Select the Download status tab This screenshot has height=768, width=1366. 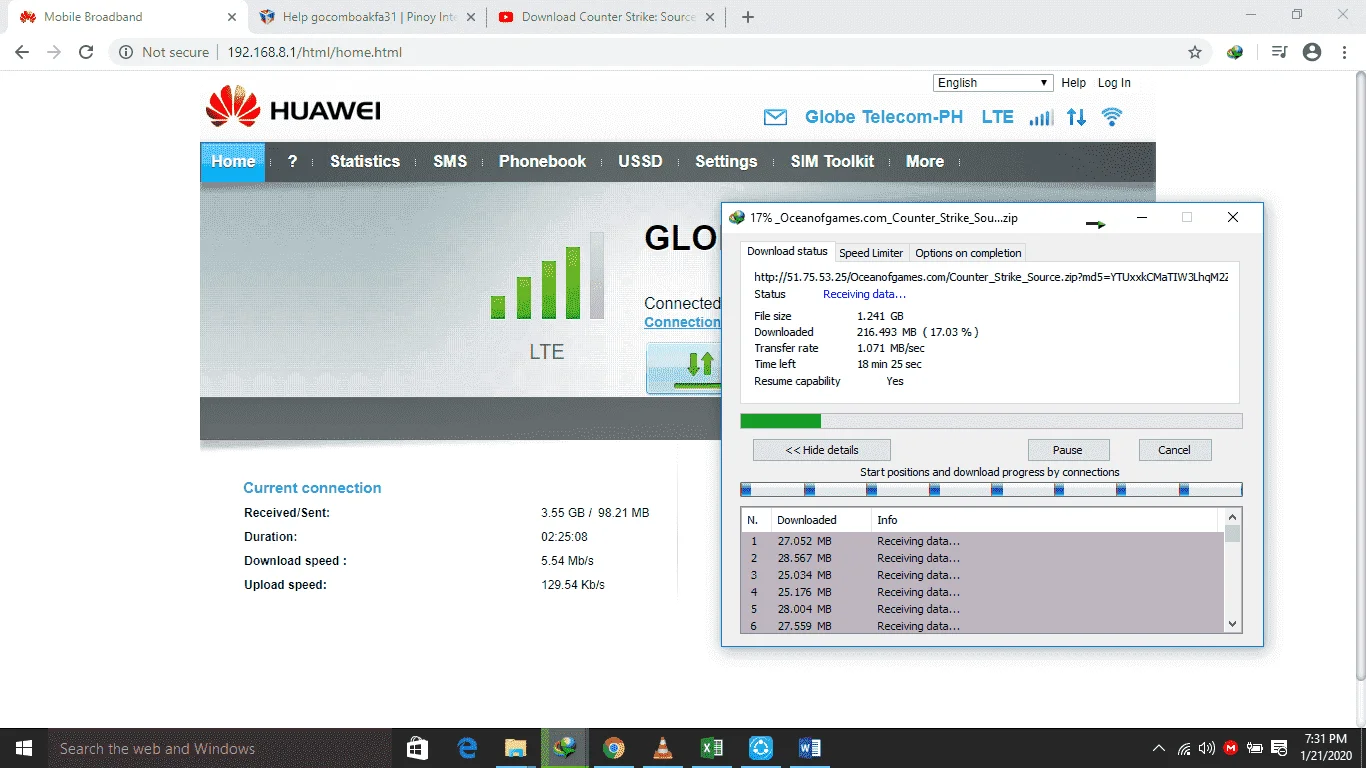click(788, 251)
